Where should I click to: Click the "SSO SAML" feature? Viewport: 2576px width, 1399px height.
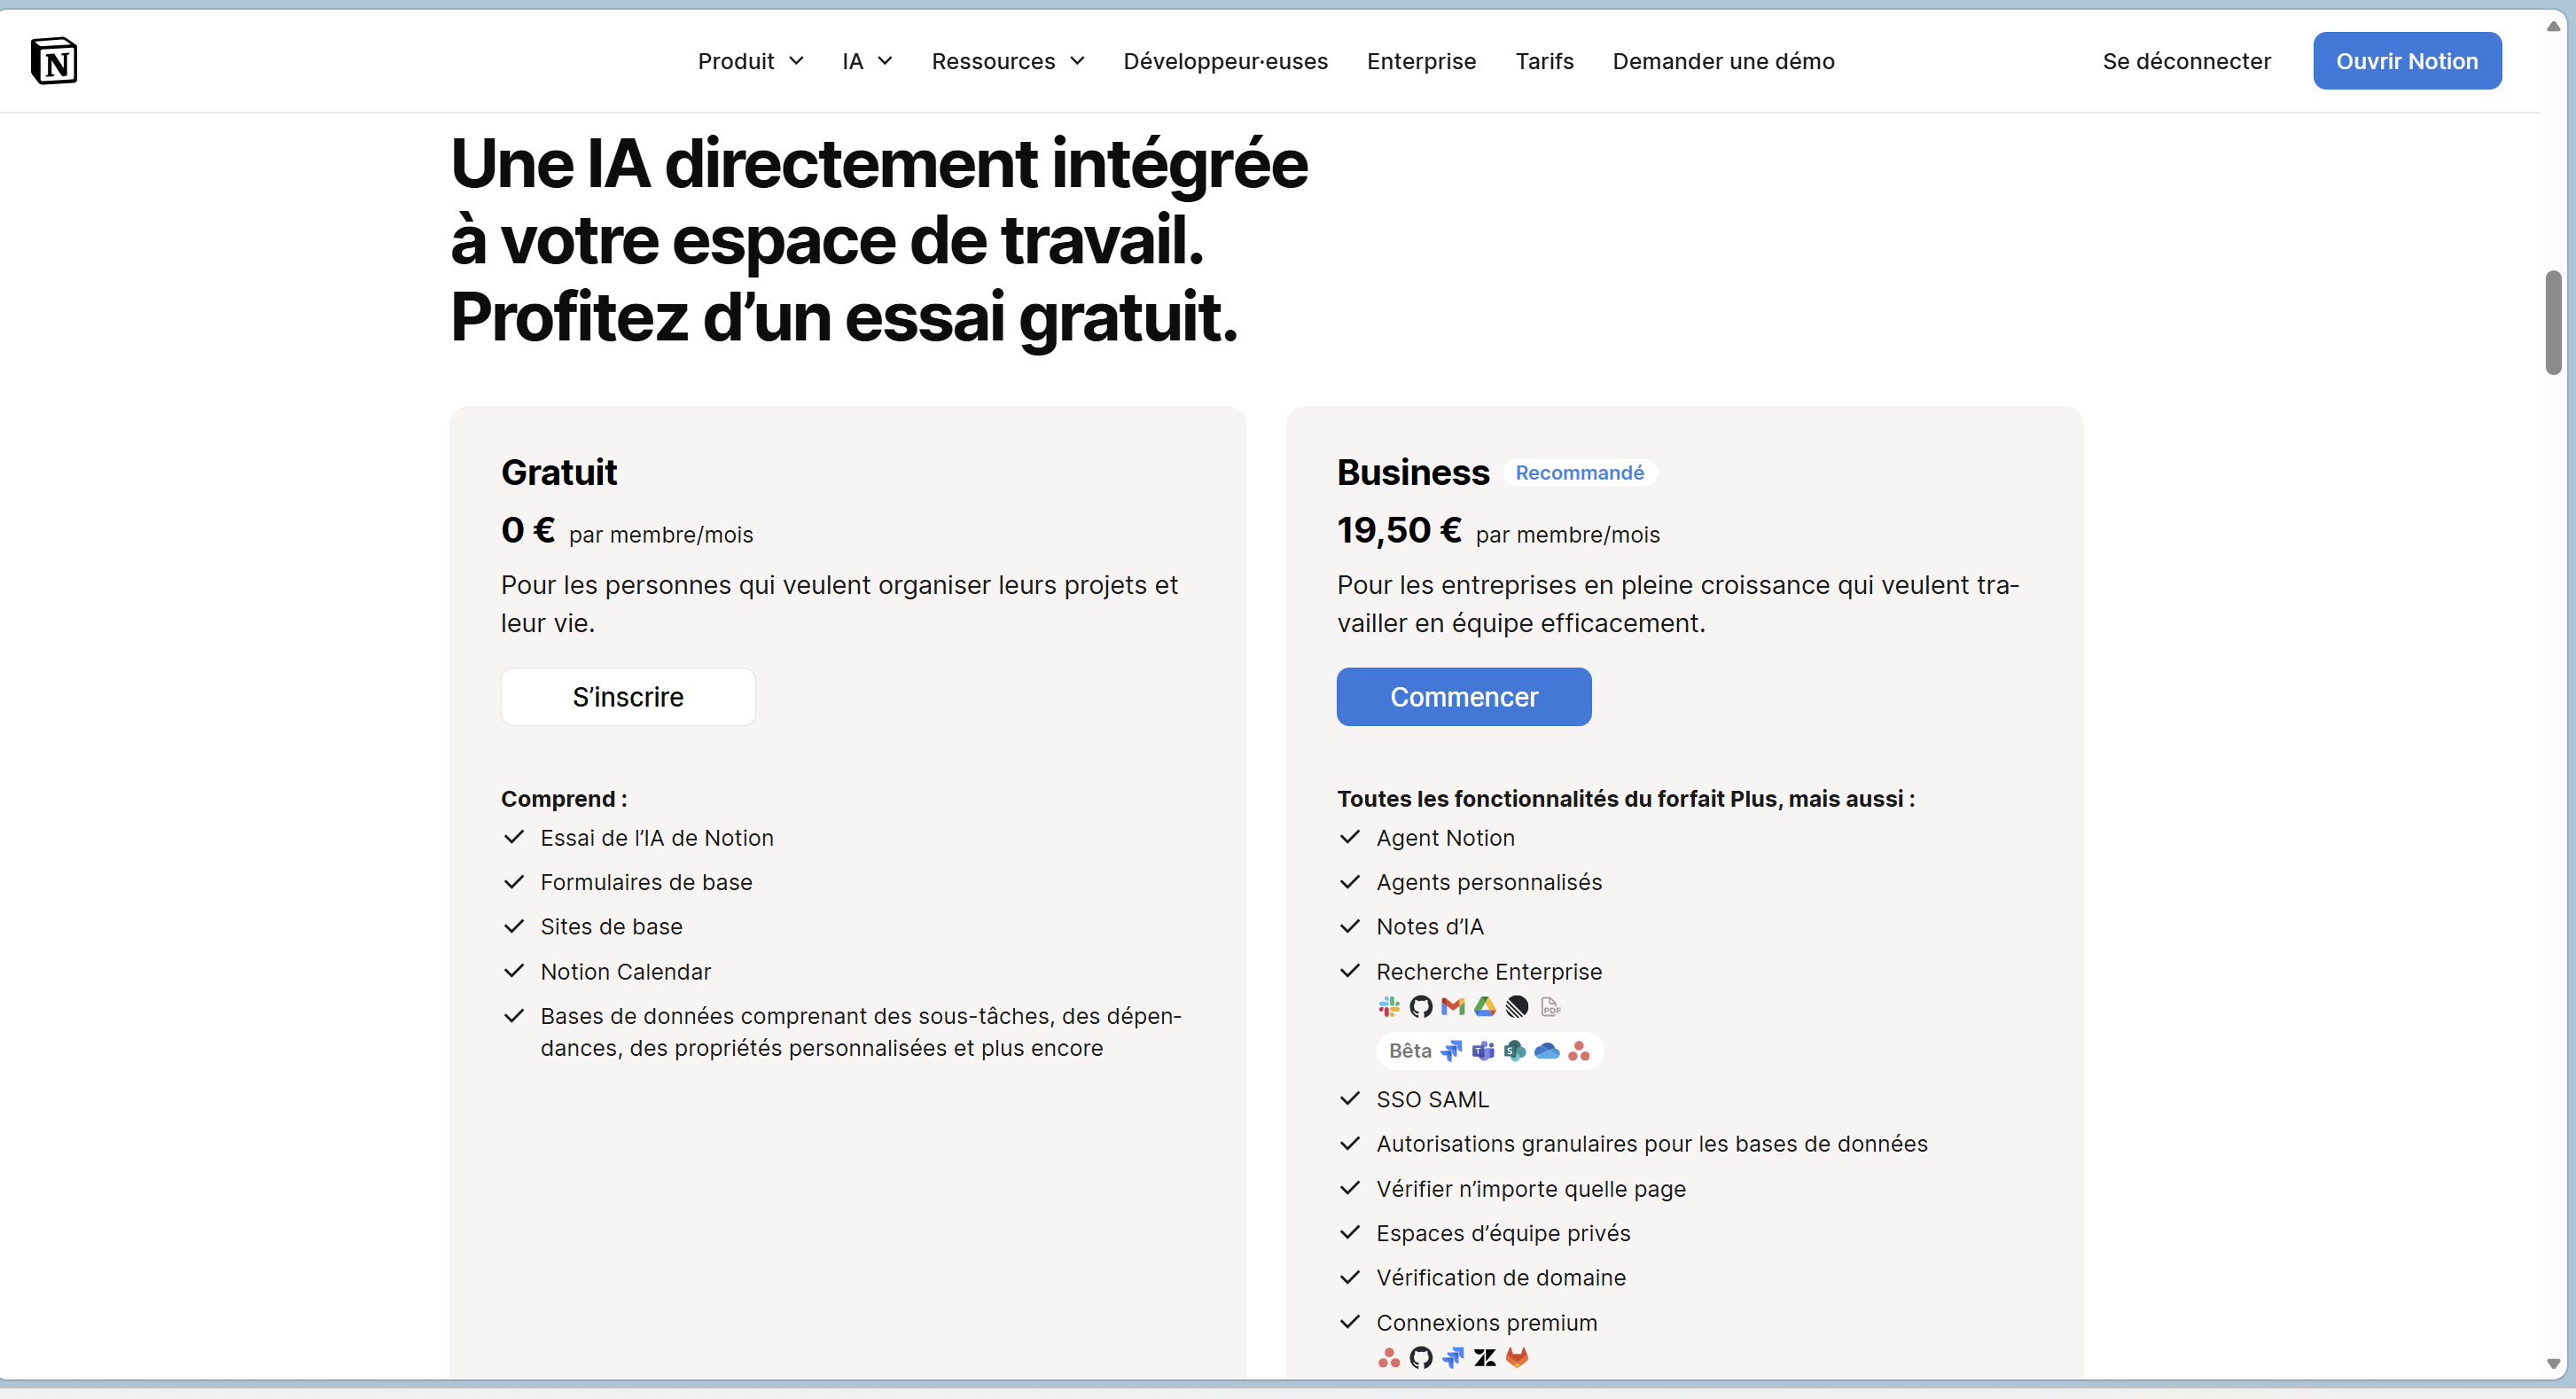click(x=1432, y=1100)
